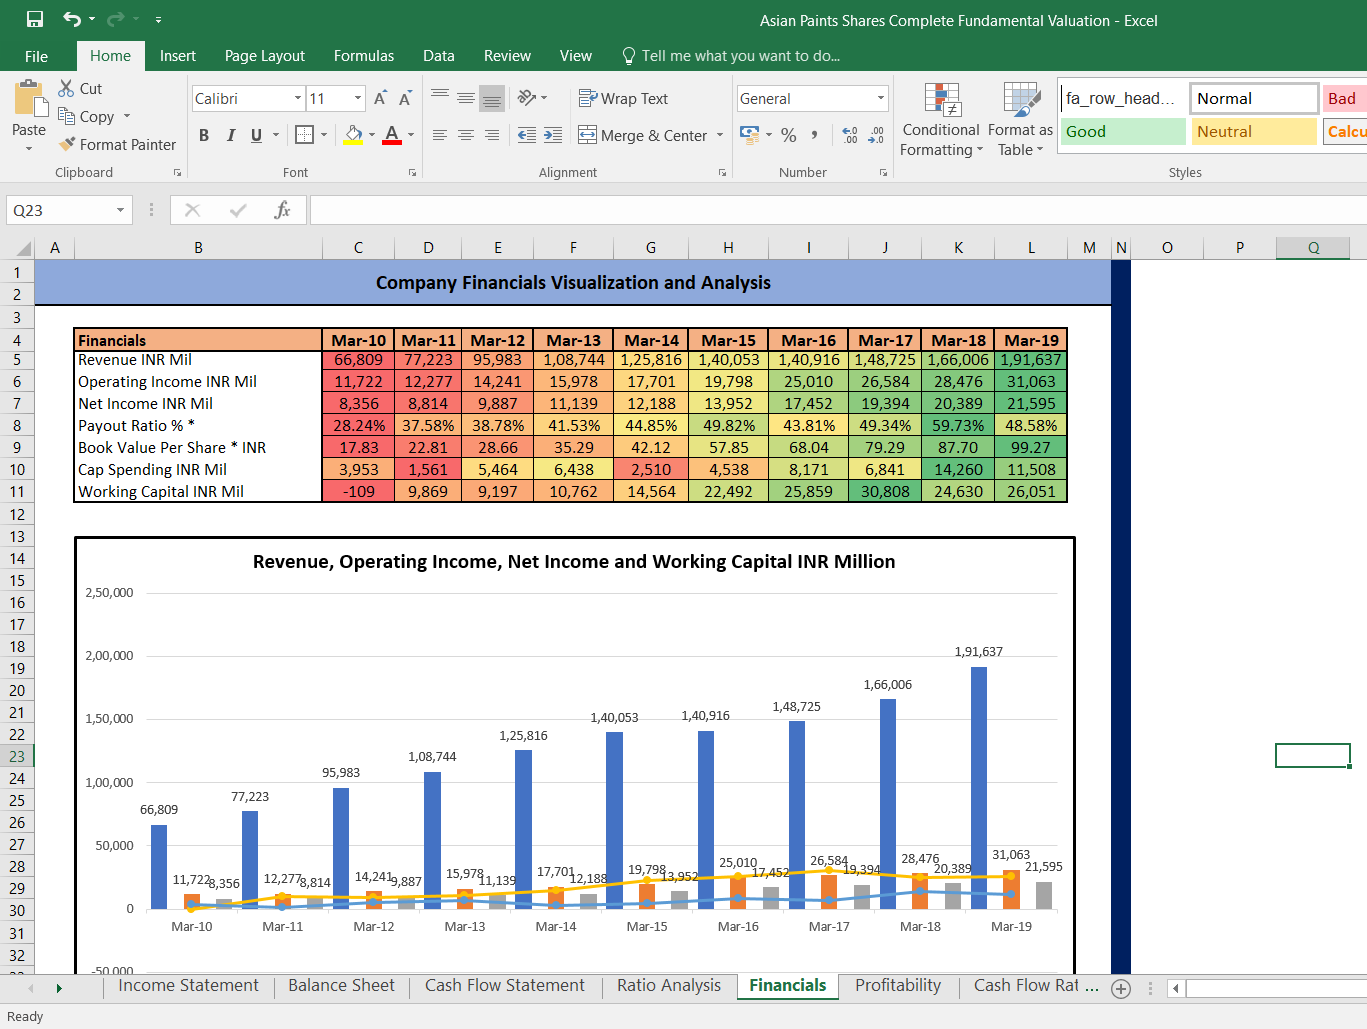
Task: Increase font size with large A icon
Action: tap(380, 98)
